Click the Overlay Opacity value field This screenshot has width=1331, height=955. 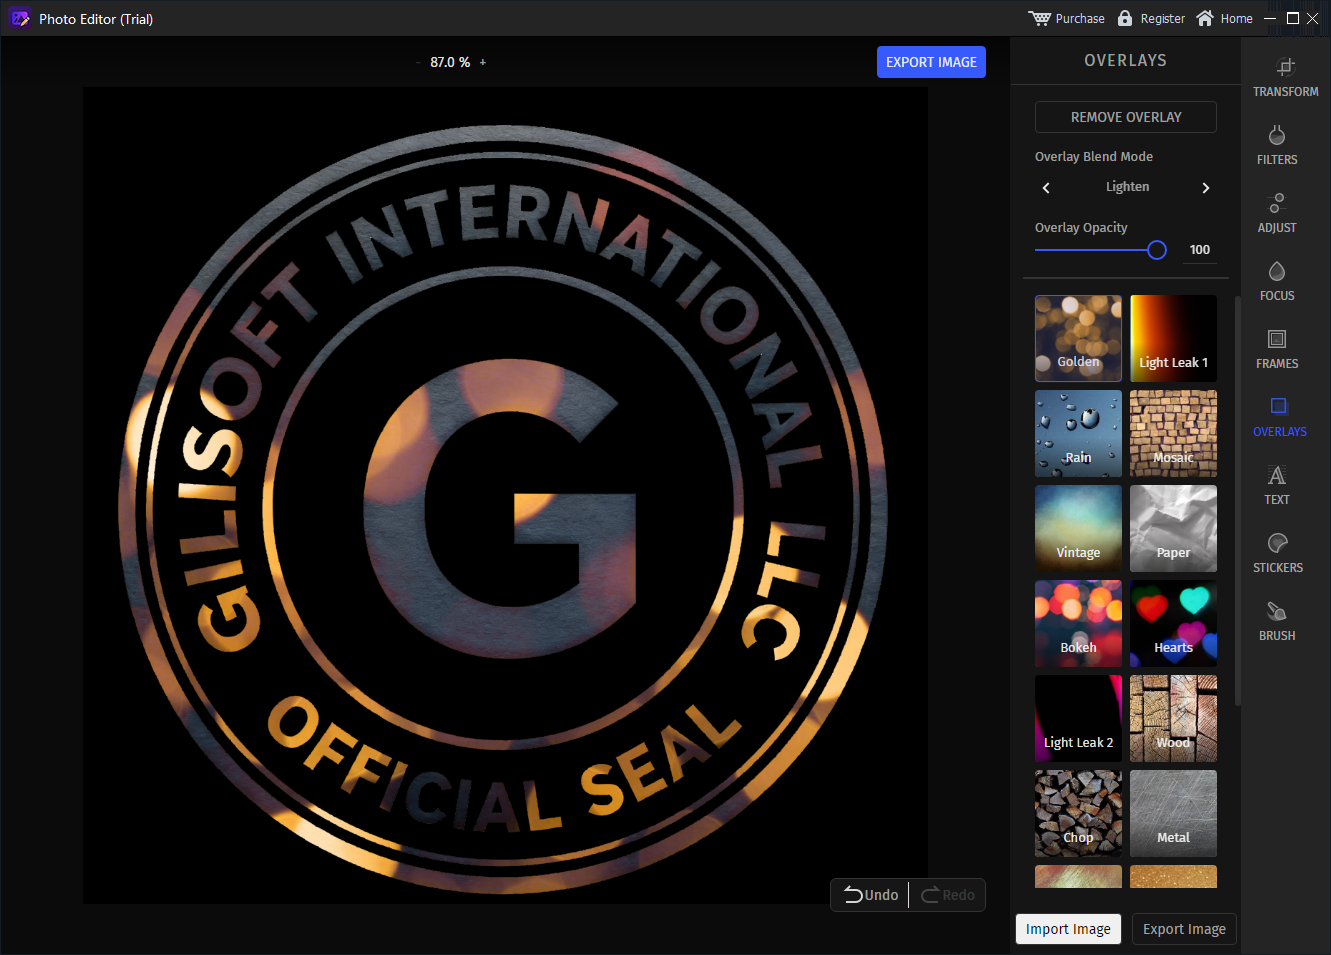[1200, 250]
